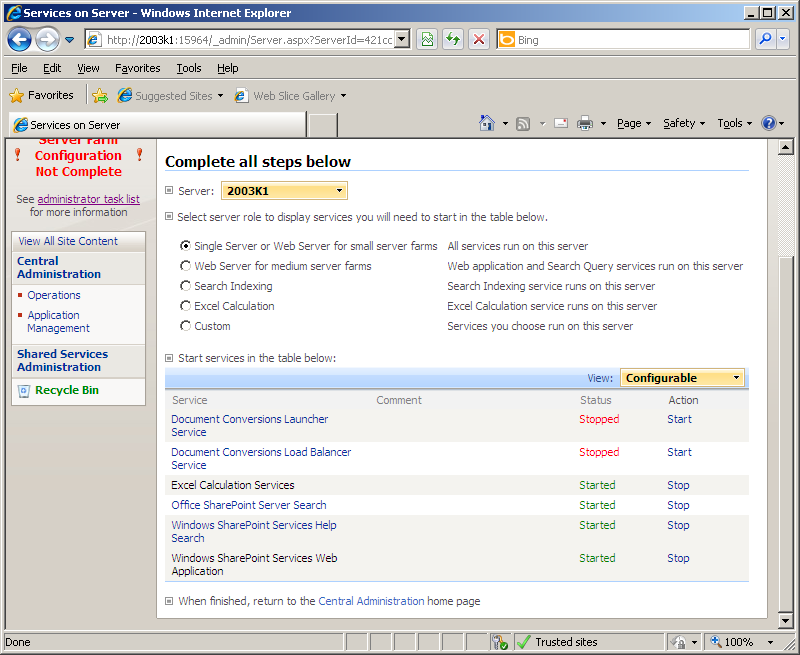This screenshot has width=800, height=655.
Task: Click the Read Mail icon
Action: 561,123
